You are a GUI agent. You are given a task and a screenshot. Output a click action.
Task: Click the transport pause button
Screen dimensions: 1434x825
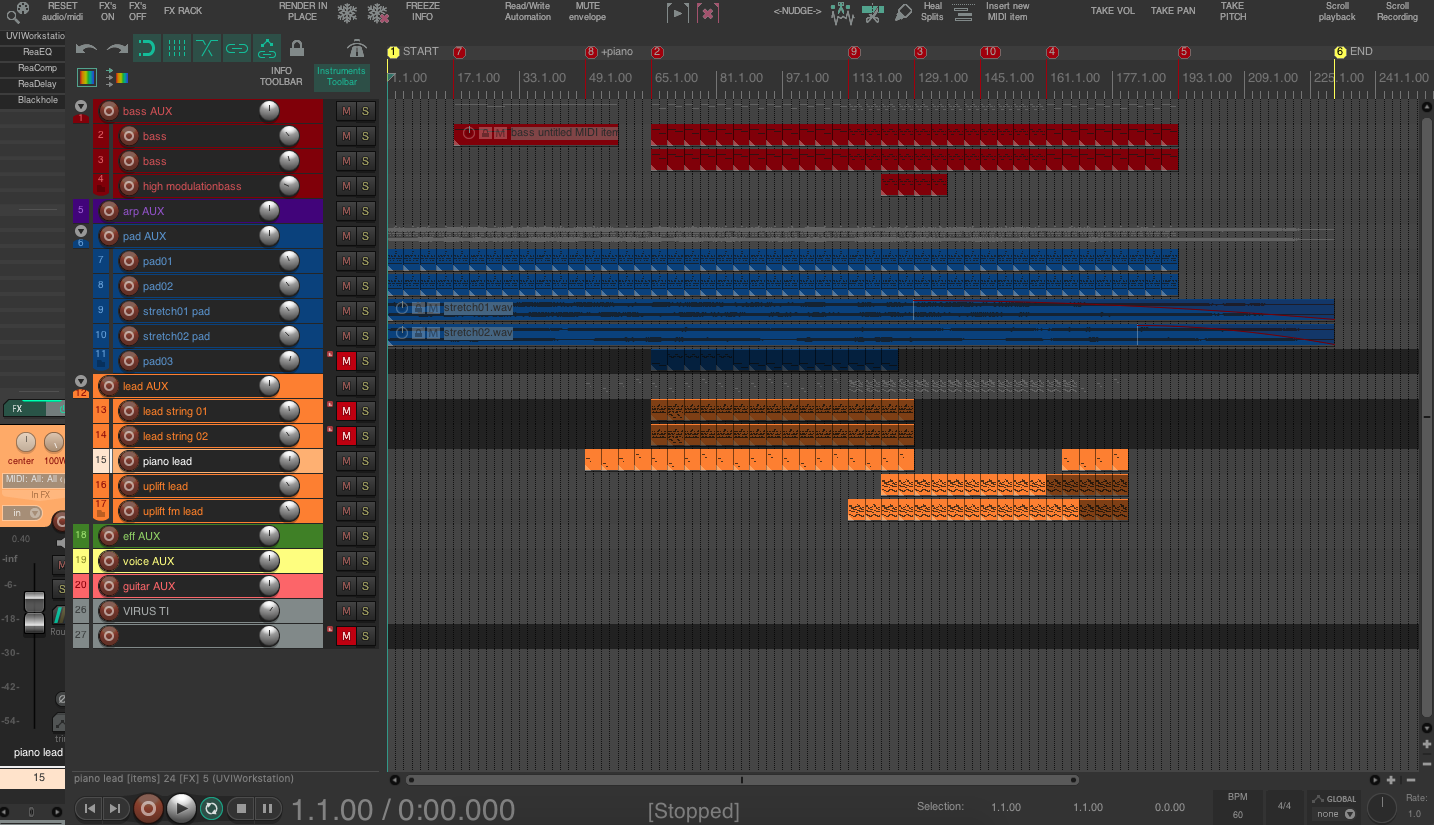[267, 808]
